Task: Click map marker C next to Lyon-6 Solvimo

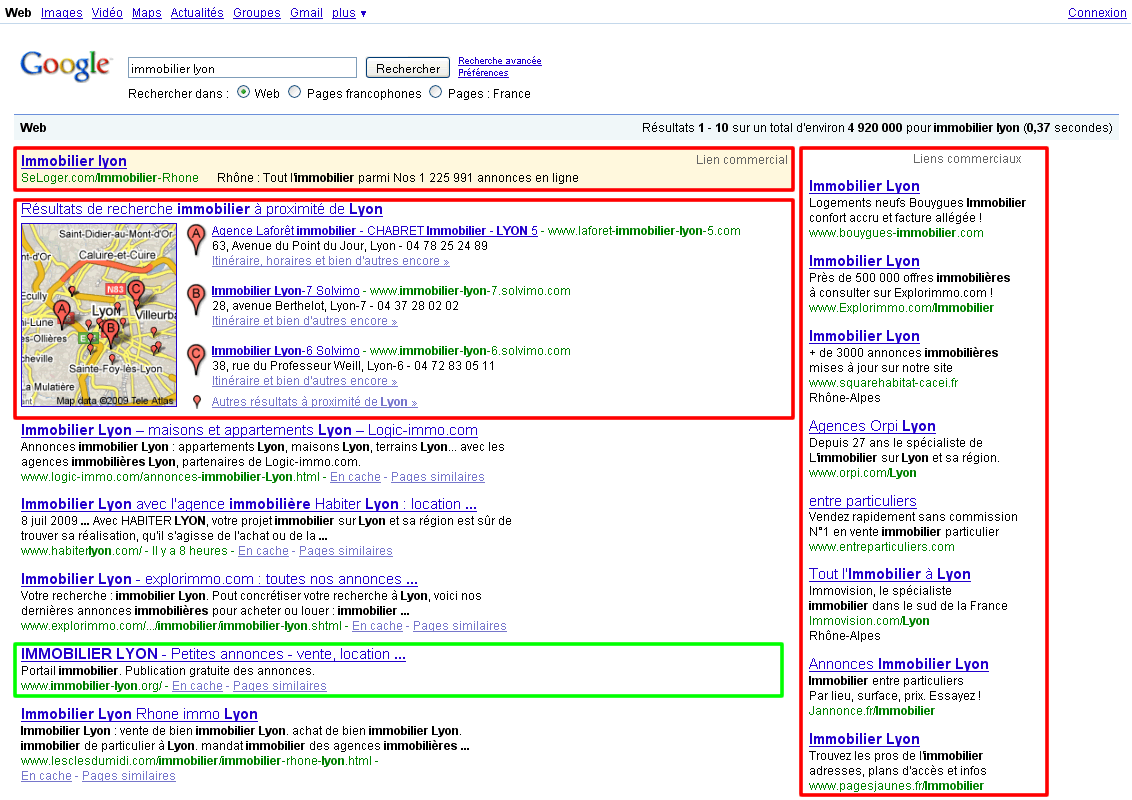Action: click(196, 360)
